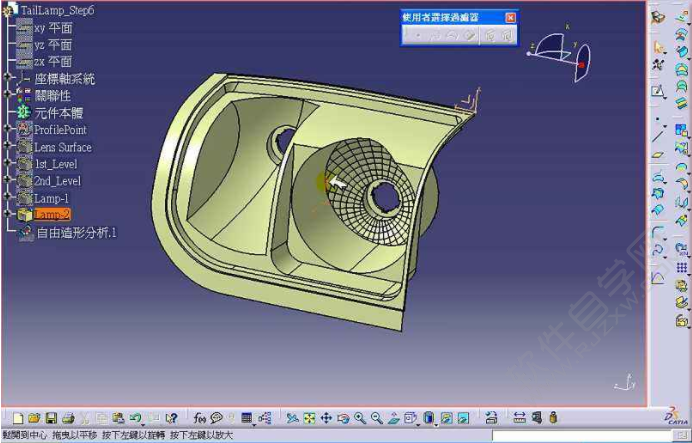Screen dimensions: 692x443
Task: Open Measure Between tool
Action: [x=519, y=418]
